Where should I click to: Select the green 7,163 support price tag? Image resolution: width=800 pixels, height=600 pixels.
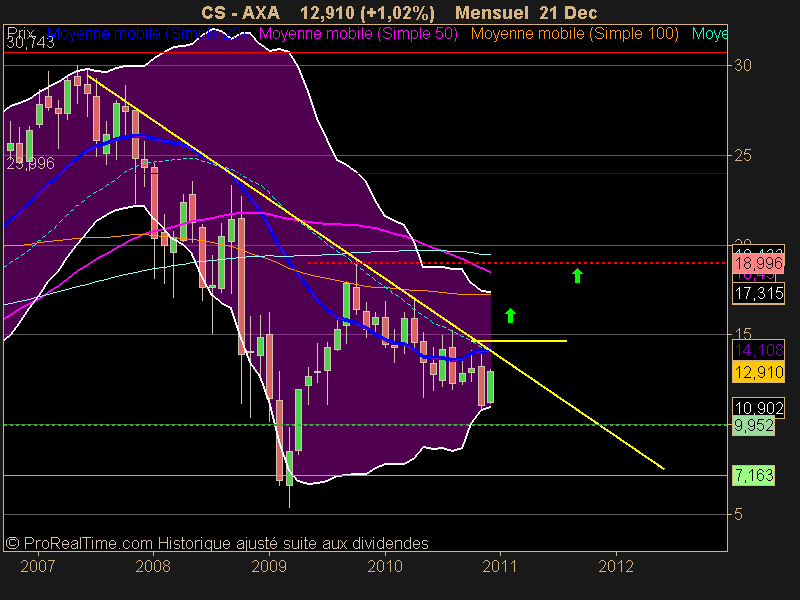point(754,475)
